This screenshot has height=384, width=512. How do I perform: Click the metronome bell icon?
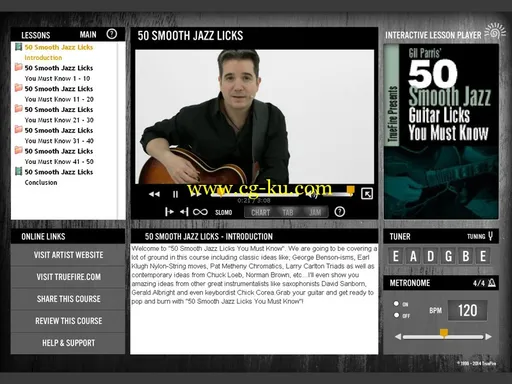coord(492,283)
